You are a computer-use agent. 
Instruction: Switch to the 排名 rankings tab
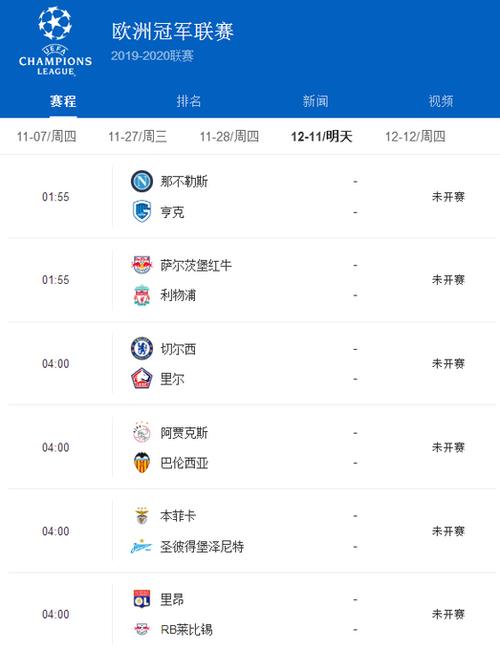click(x=189, y=101)
